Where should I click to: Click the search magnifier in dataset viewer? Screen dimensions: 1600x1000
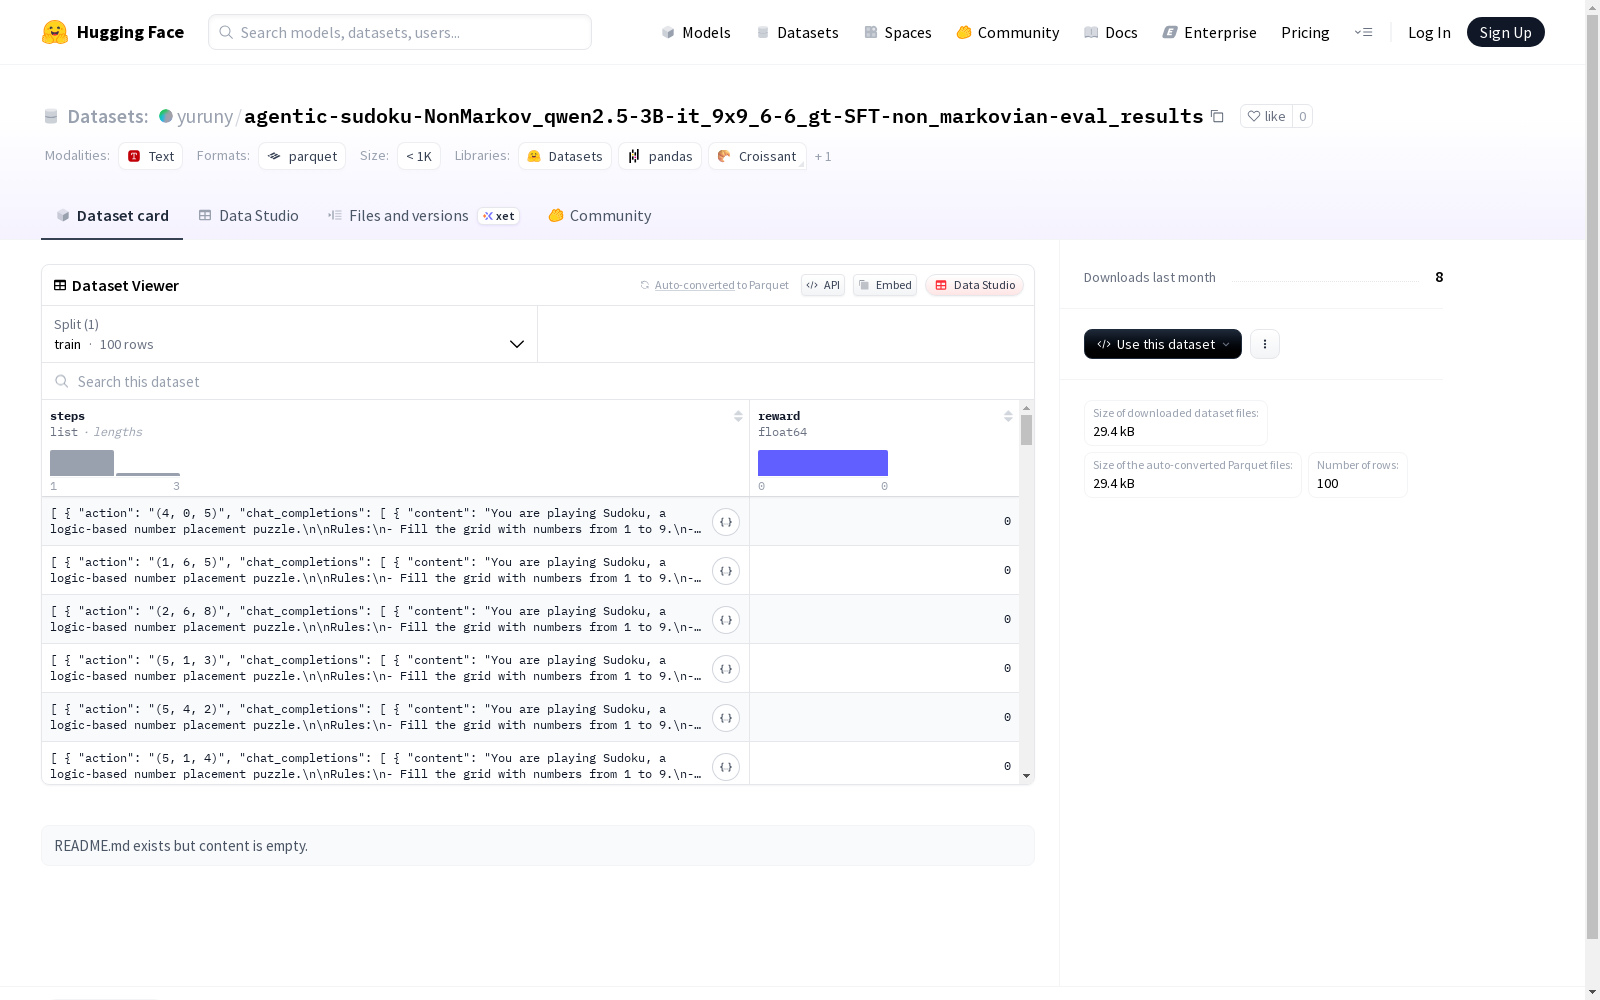click(x=62, y=381)
